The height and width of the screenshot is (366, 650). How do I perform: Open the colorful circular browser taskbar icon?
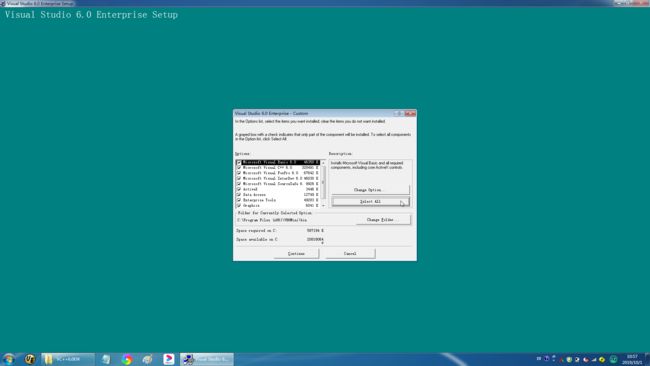127,359
